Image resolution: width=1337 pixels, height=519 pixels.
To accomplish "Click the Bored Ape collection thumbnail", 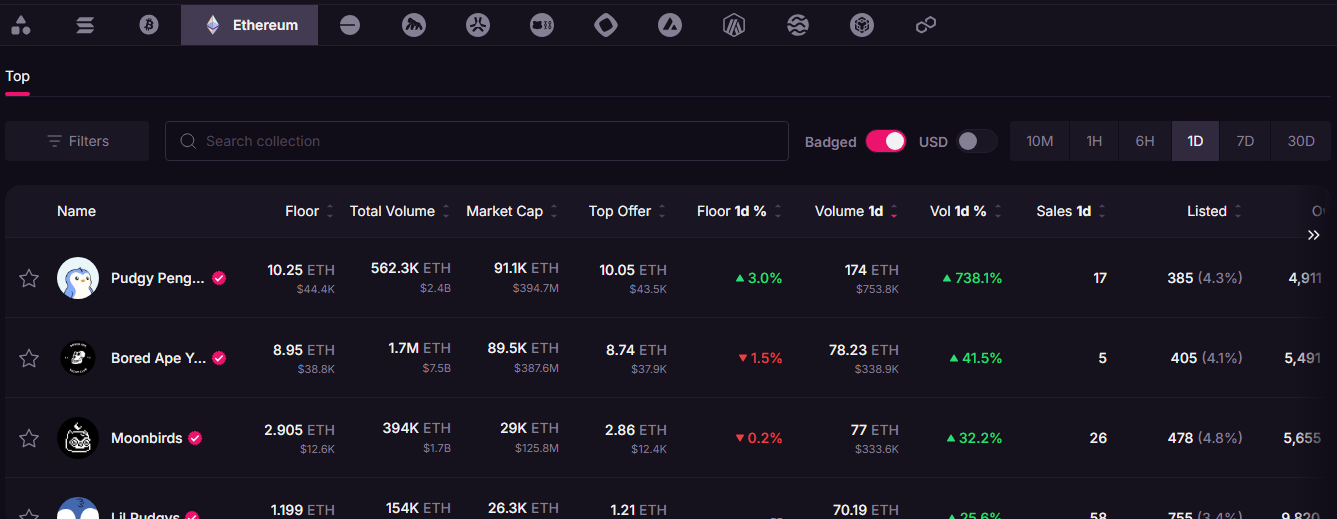I will coord(78,358).
